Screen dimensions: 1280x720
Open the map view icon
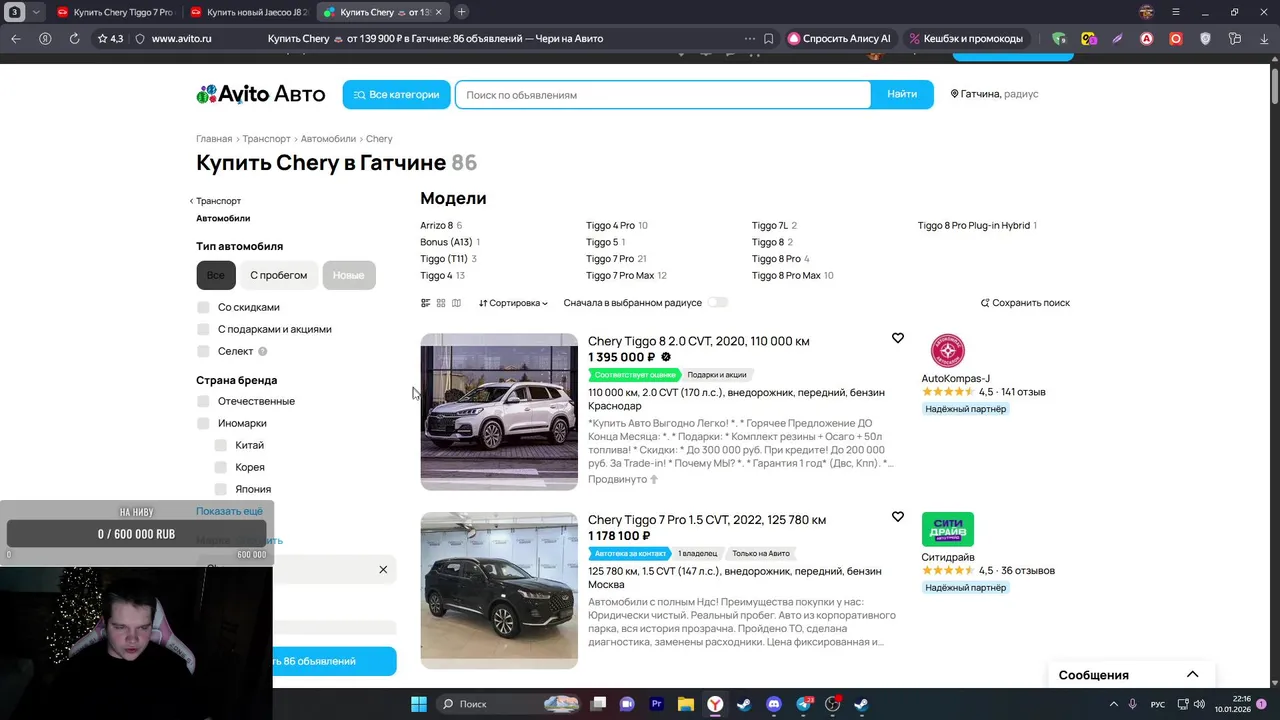point(456,303)
